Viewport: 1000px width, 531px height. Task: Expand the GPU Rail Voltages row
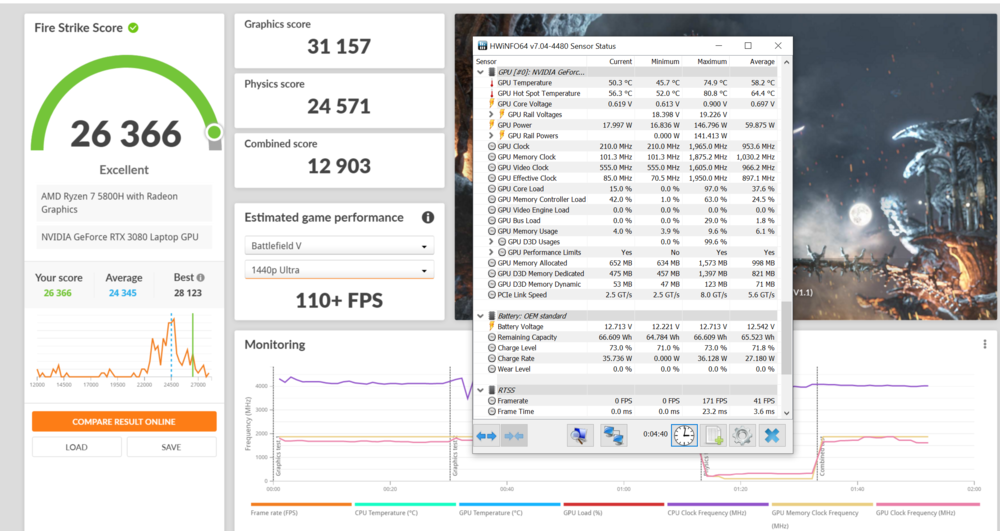pos(491,114)
